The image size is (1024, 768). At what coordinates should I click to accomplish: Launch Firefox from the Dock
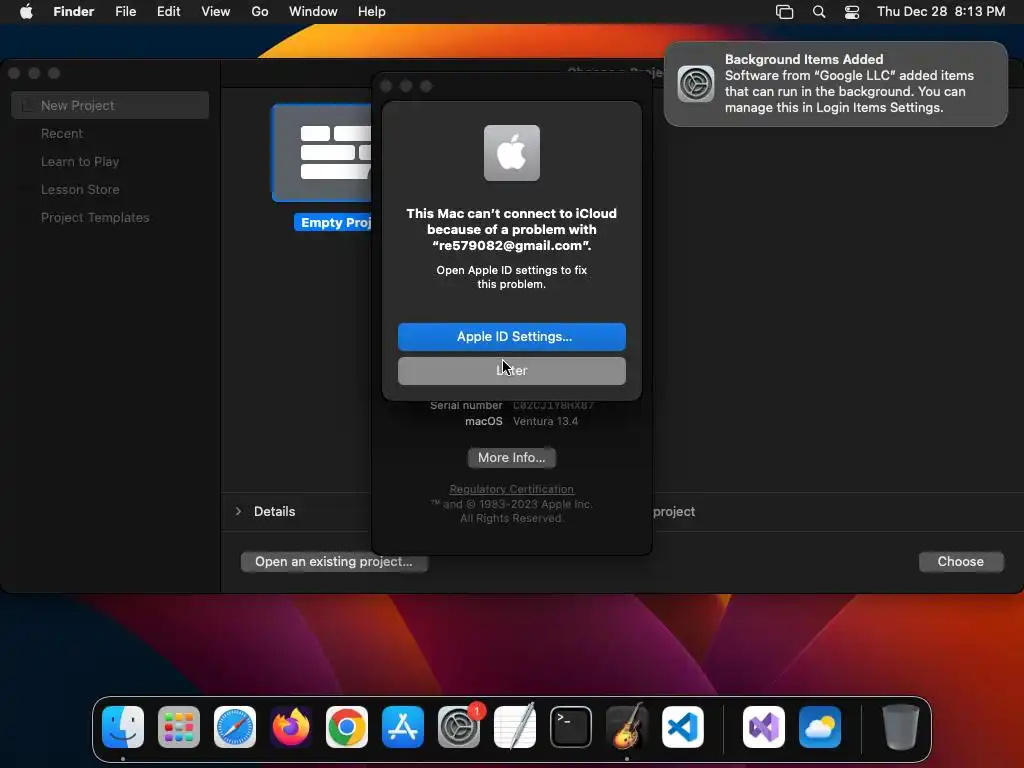point(291,727)
